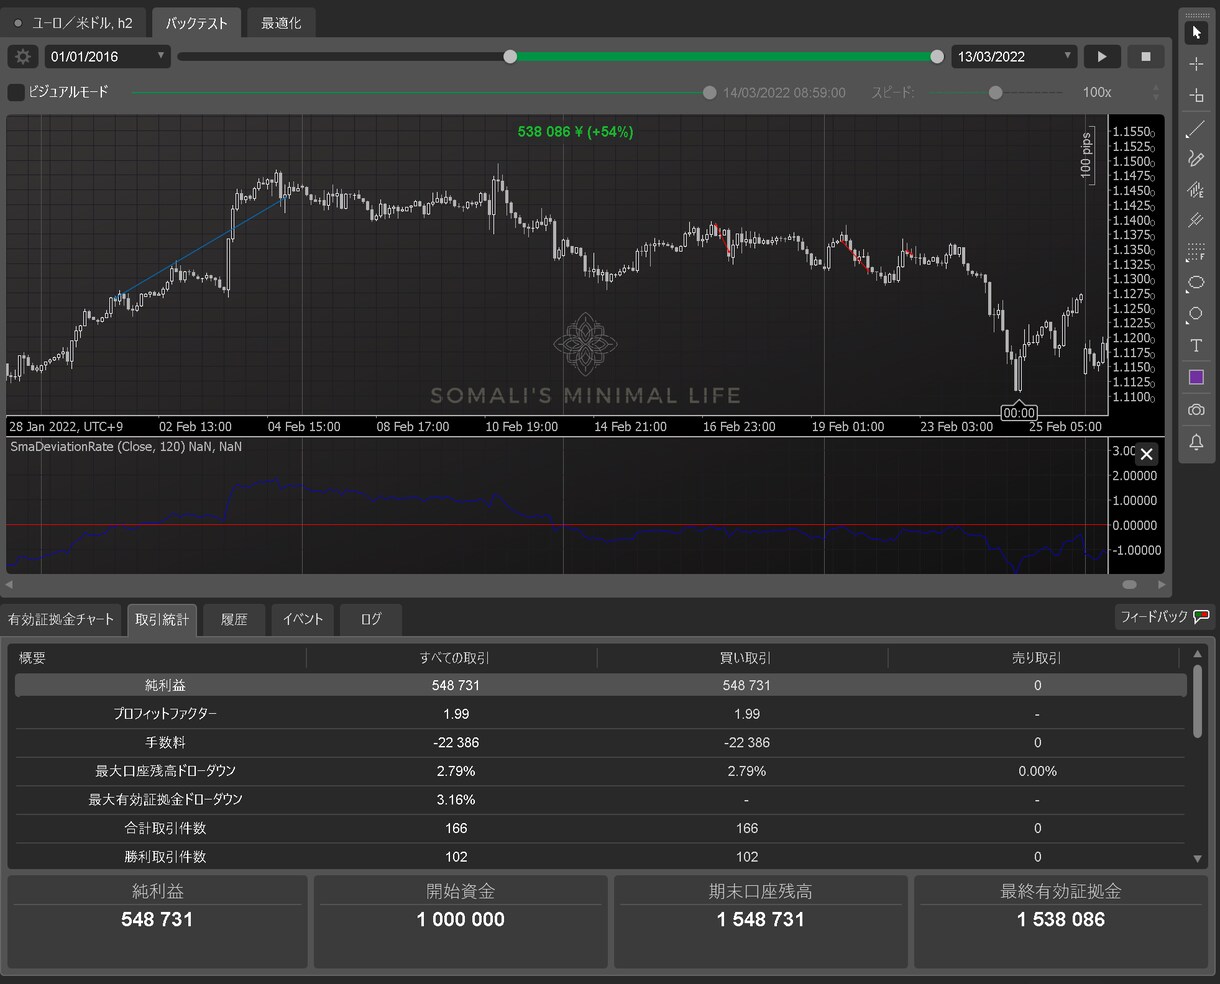Open the end date 13/03/2022 dropdown
The height and width of the screenshot is (984, 1220).
1014,57
